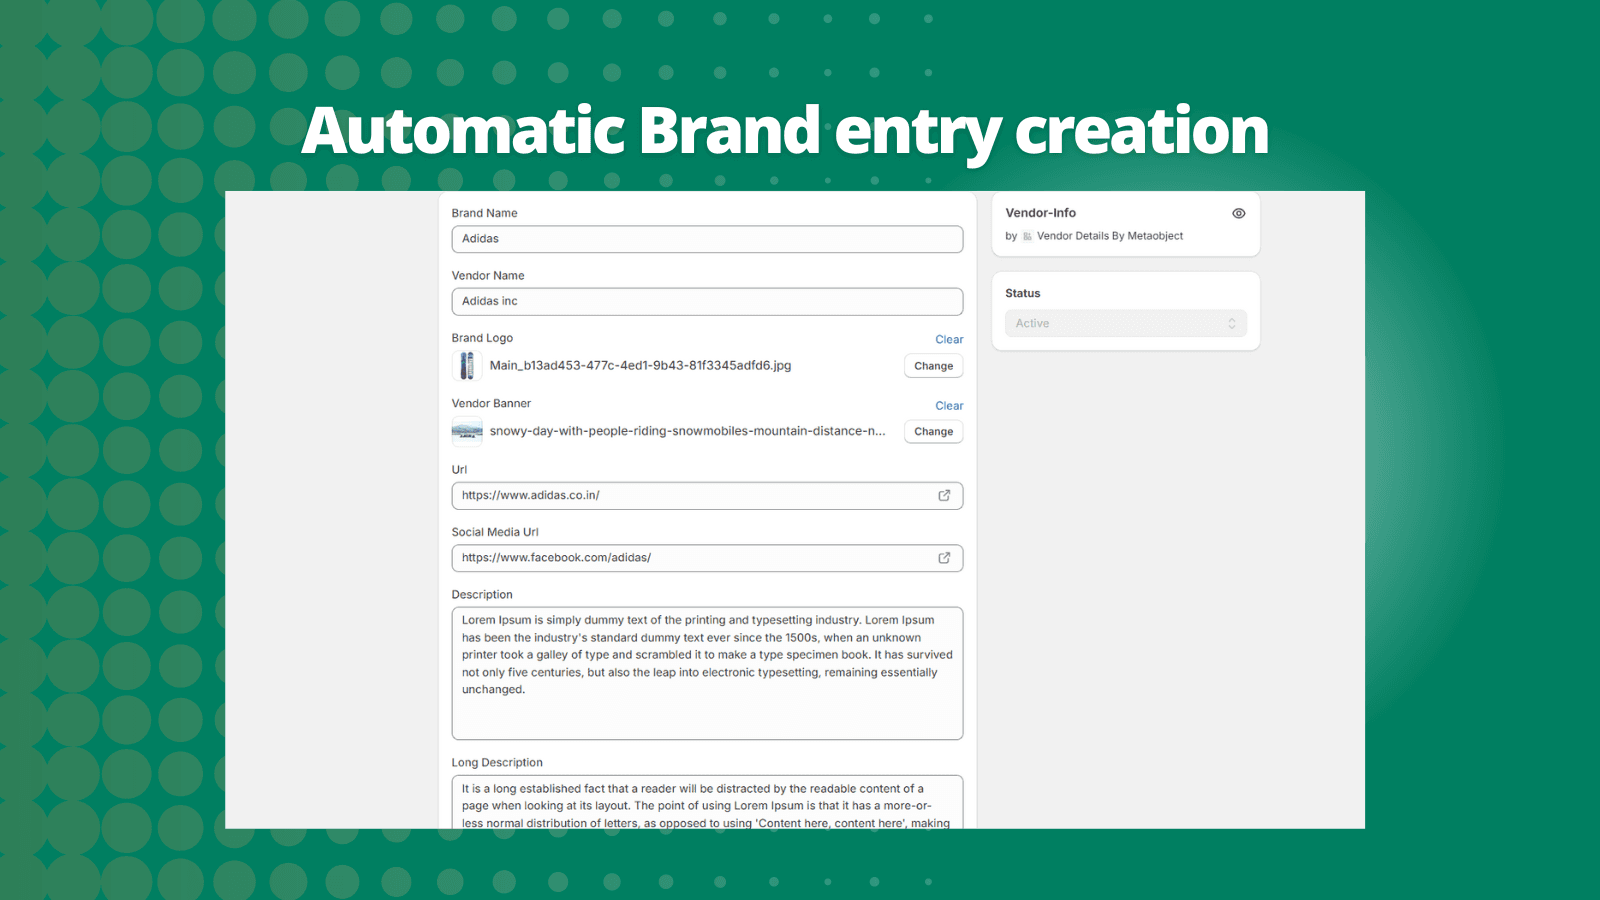Focus the Description text area
This screenshot has height=900, width=1600.
(706, 672)
